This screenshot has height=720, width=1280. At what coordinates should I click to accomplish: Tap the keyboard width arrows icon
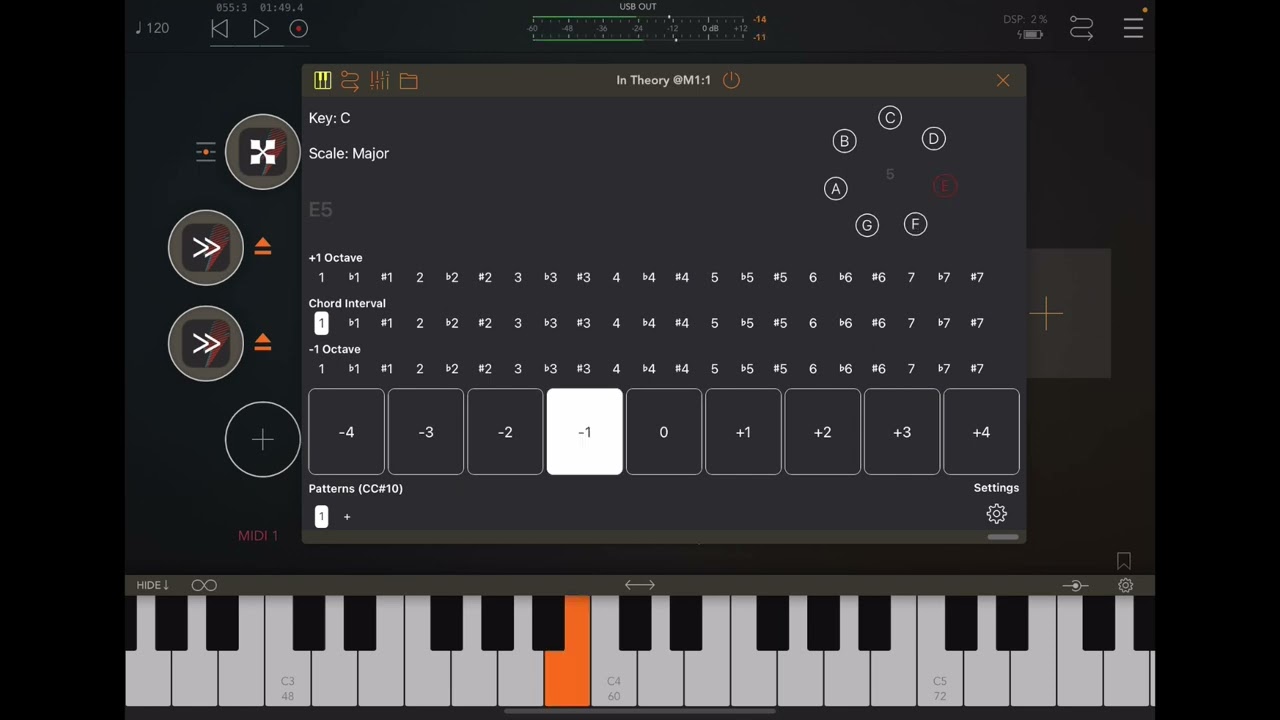(x=640, y=585)
